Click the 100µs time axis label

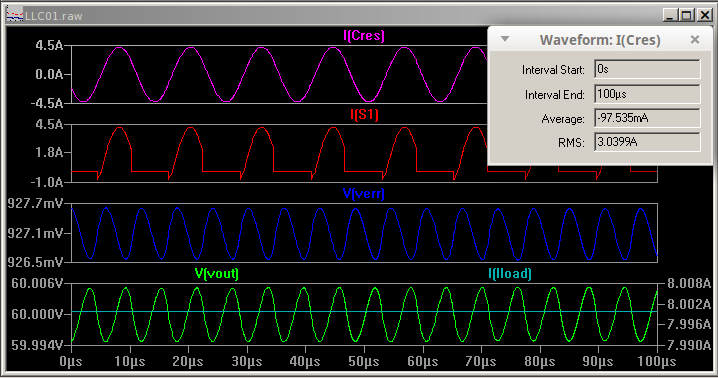(657, 362)
